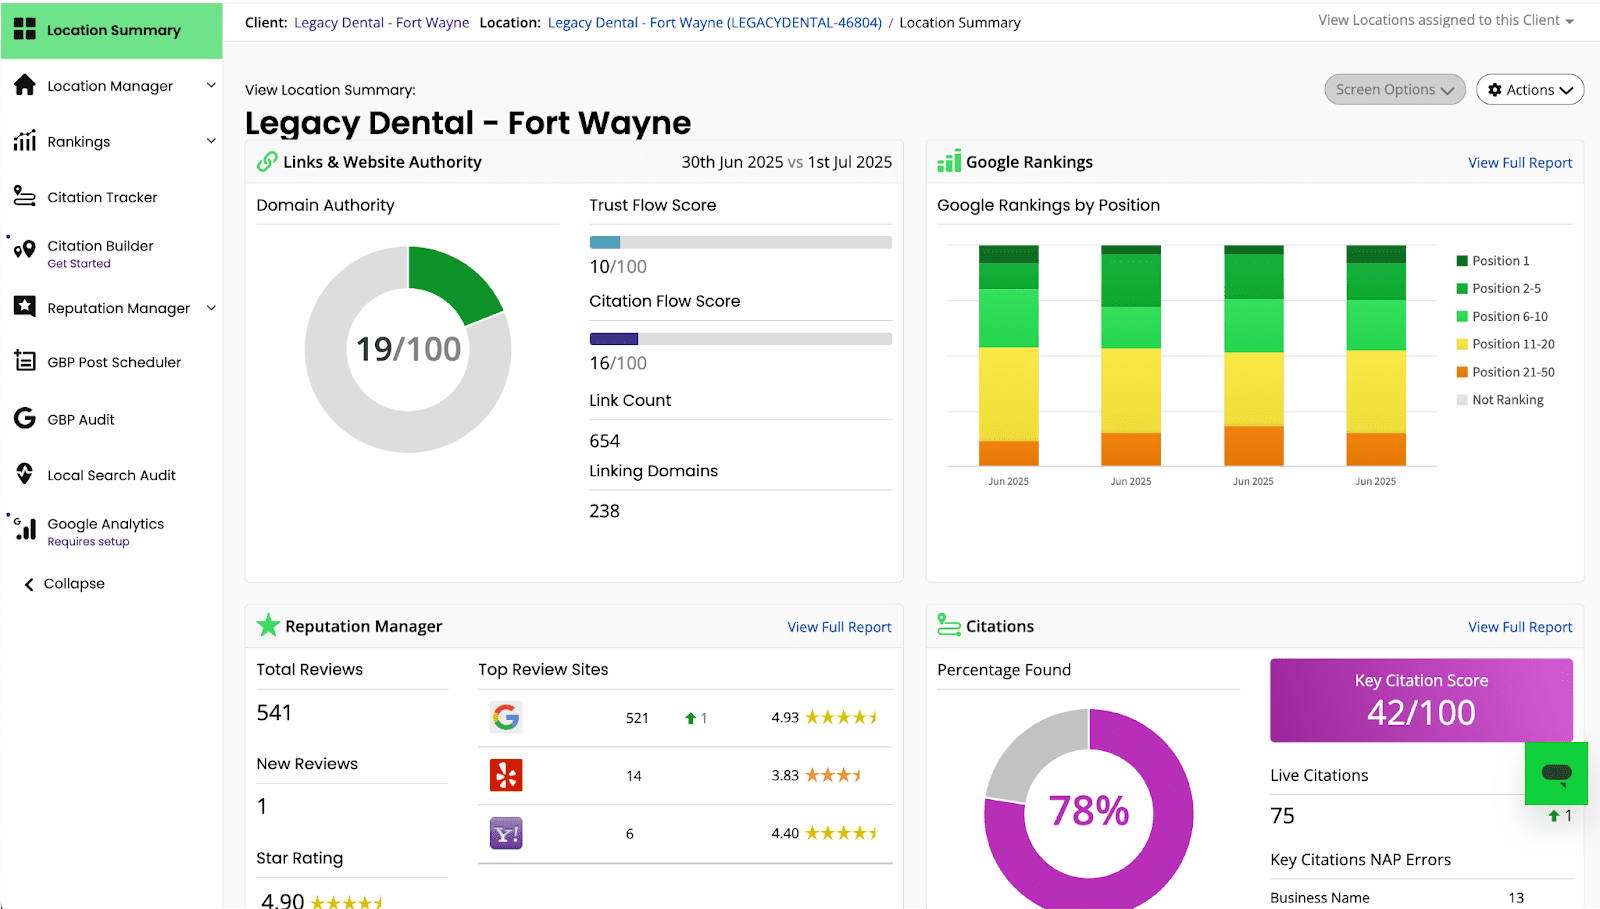Viewport: 1600px width, 909px height.
Task: Click the Local Search Audit icon
Action: tap(25, 474)
